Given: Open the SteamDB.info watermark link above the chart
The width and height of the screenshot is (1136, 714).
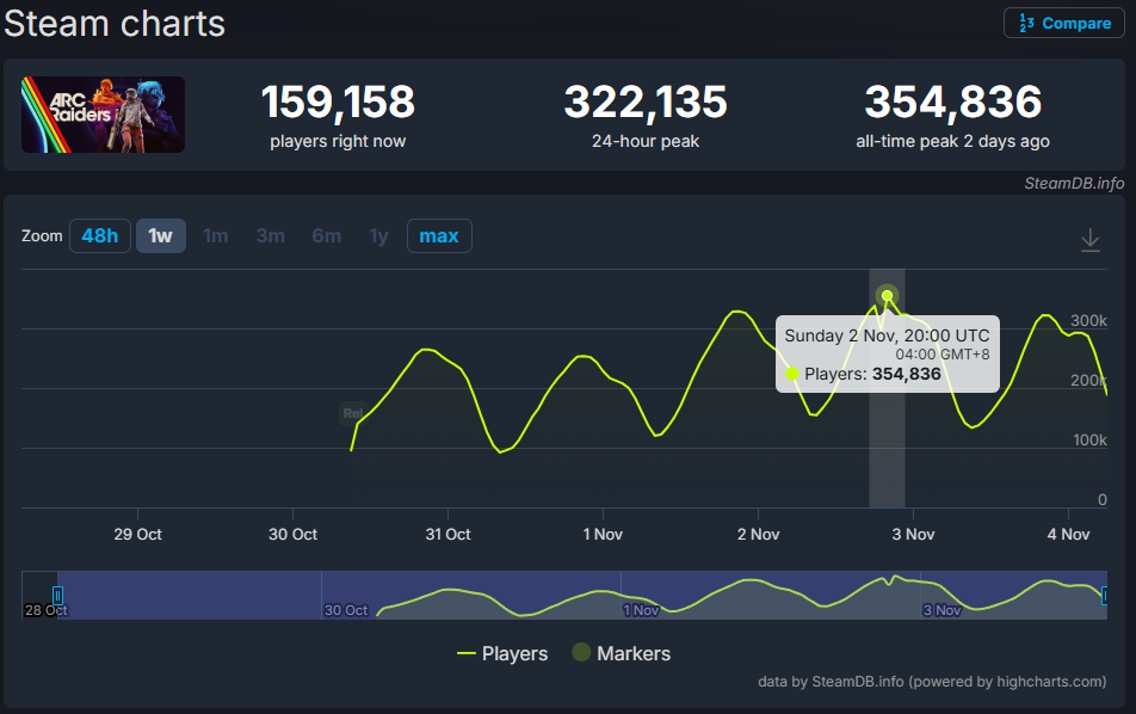Looking at the screenshot, I should pos(1073,183).
